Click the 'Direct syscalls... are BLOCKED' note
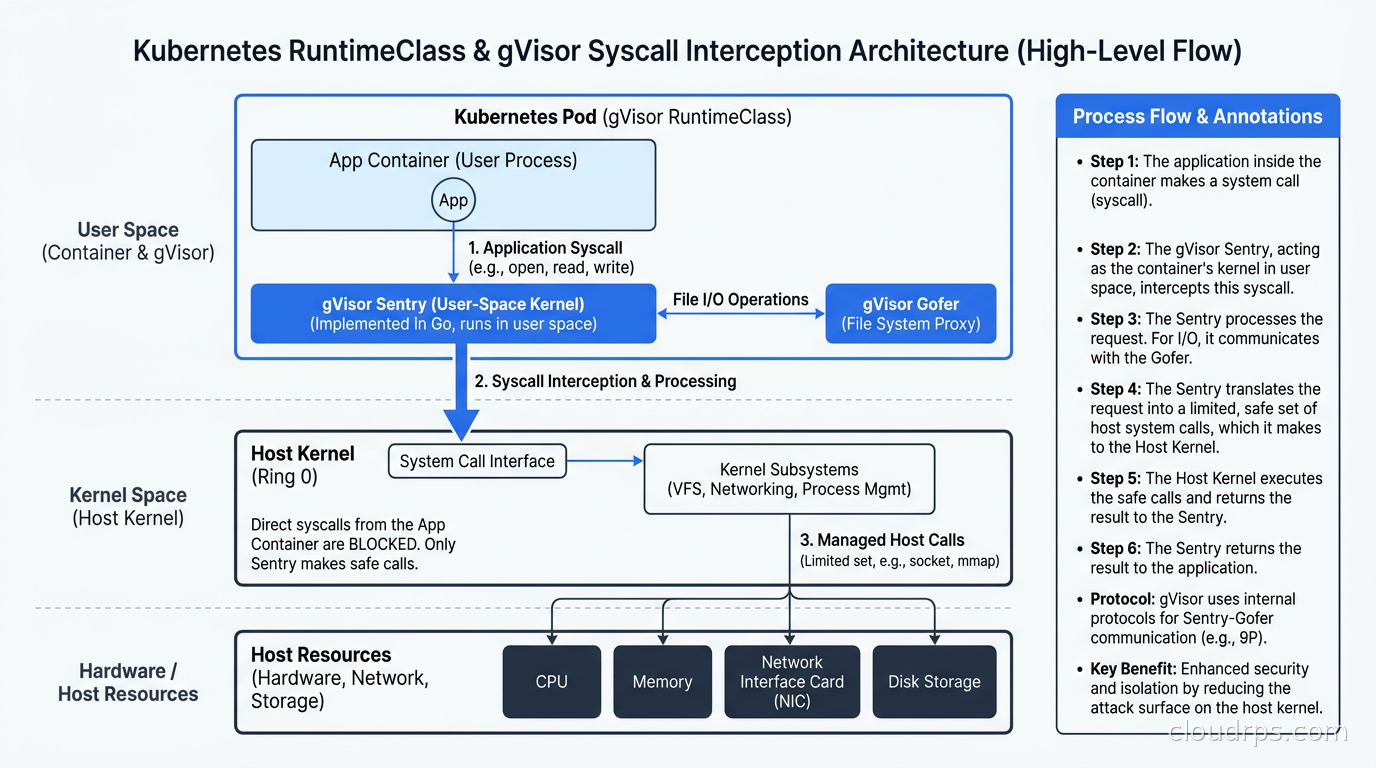 coord(353,544)
